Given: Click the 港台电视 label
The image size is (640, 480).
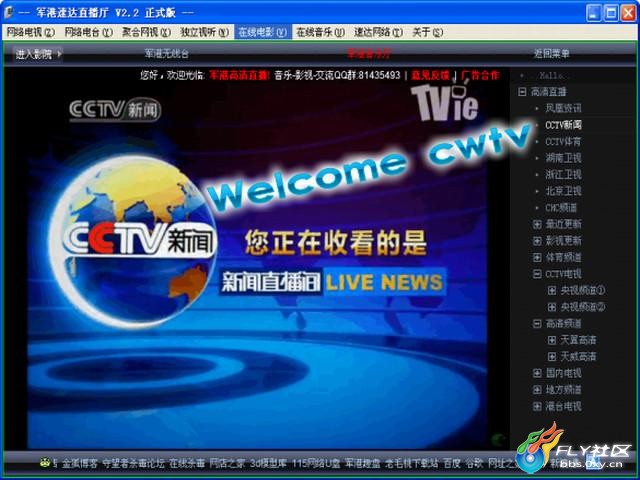Looking at the screenshot, I should (563, 407).
